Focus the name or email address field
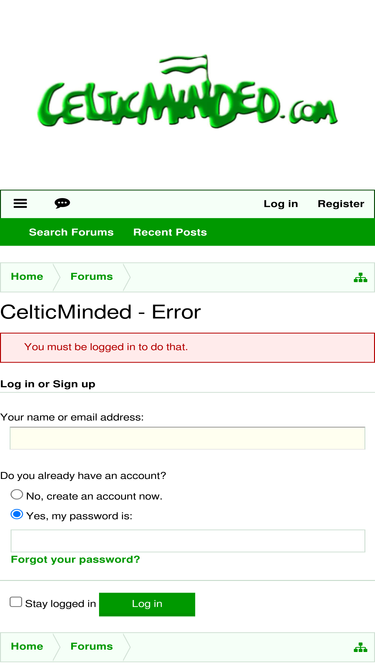 (188, 438)
